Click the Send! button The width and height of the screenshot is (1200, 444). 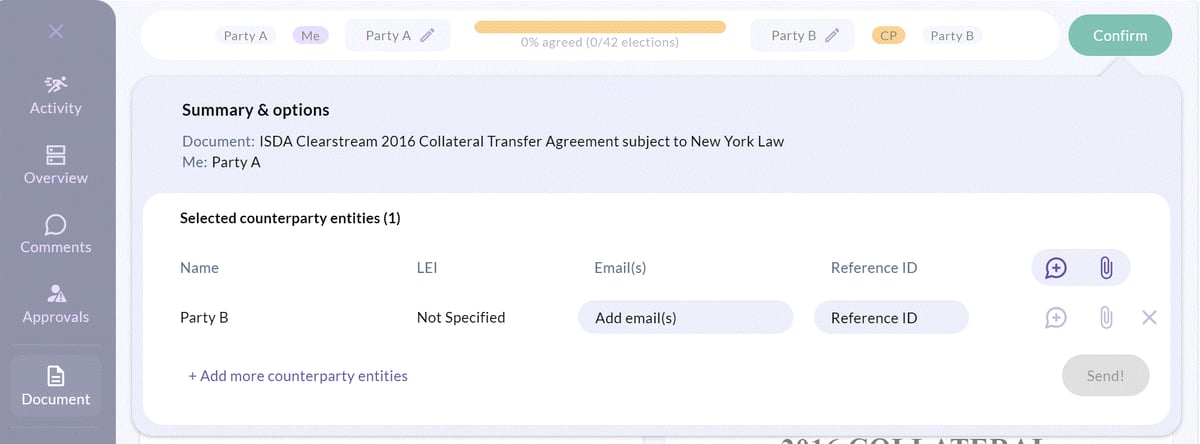click(1105, 376)
